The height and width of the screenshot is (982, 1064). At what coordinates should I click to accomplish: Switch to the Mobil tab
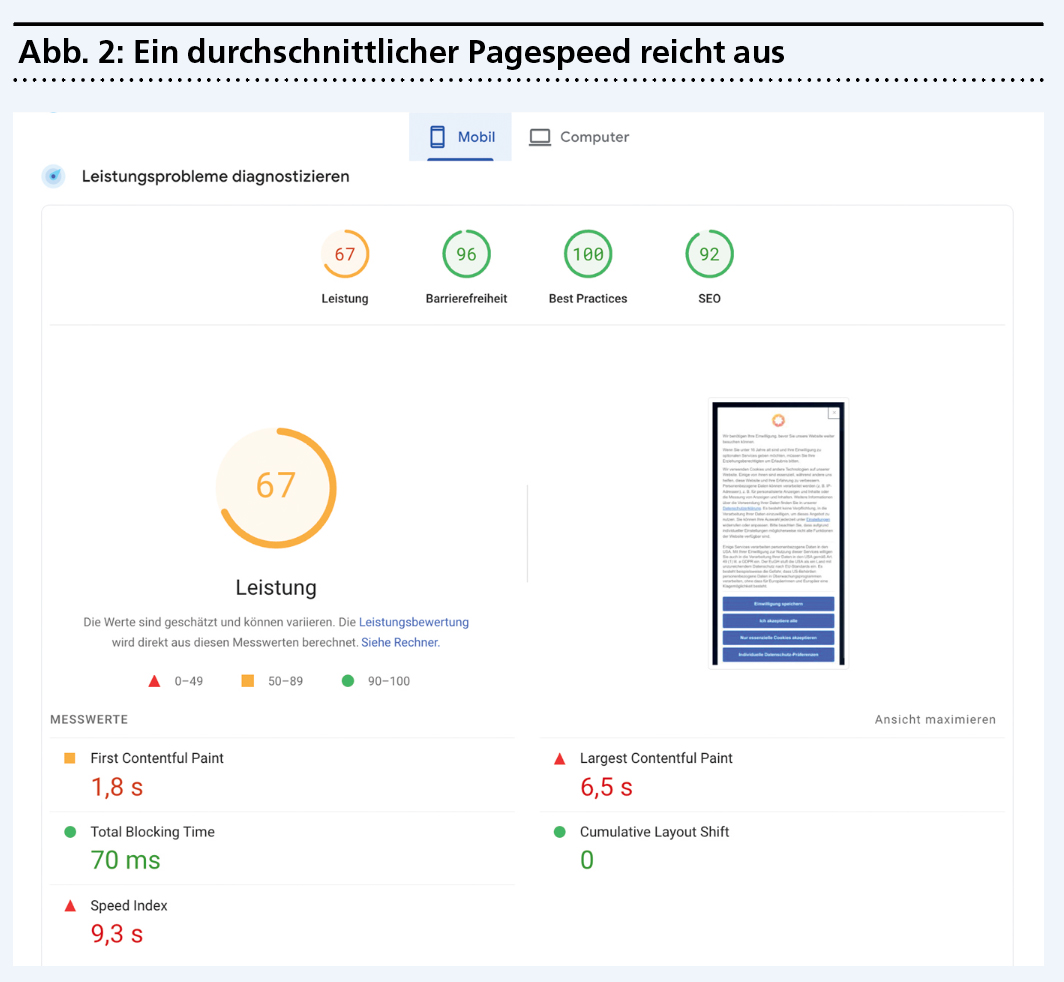click(461, 137)
